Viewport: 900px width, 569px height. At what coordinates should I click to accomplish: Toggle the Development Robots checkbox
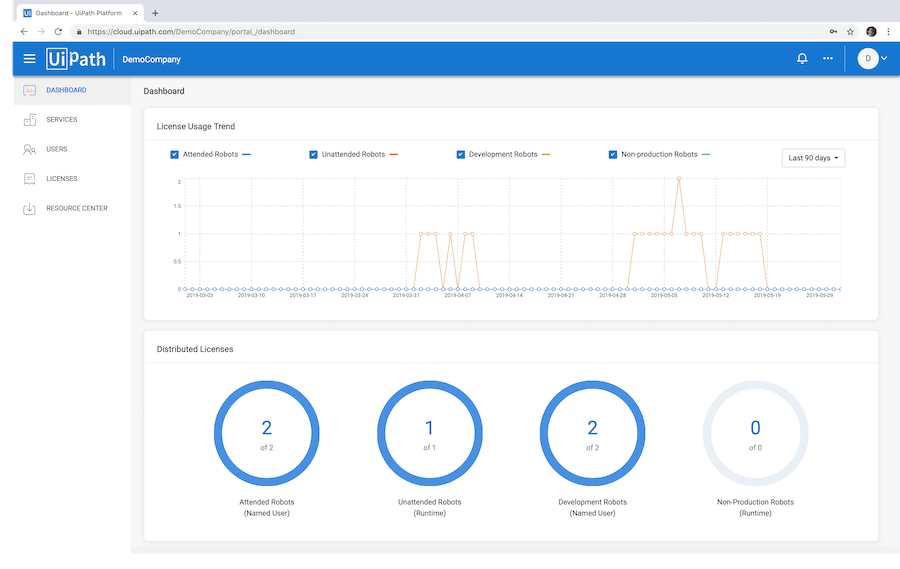460,154
